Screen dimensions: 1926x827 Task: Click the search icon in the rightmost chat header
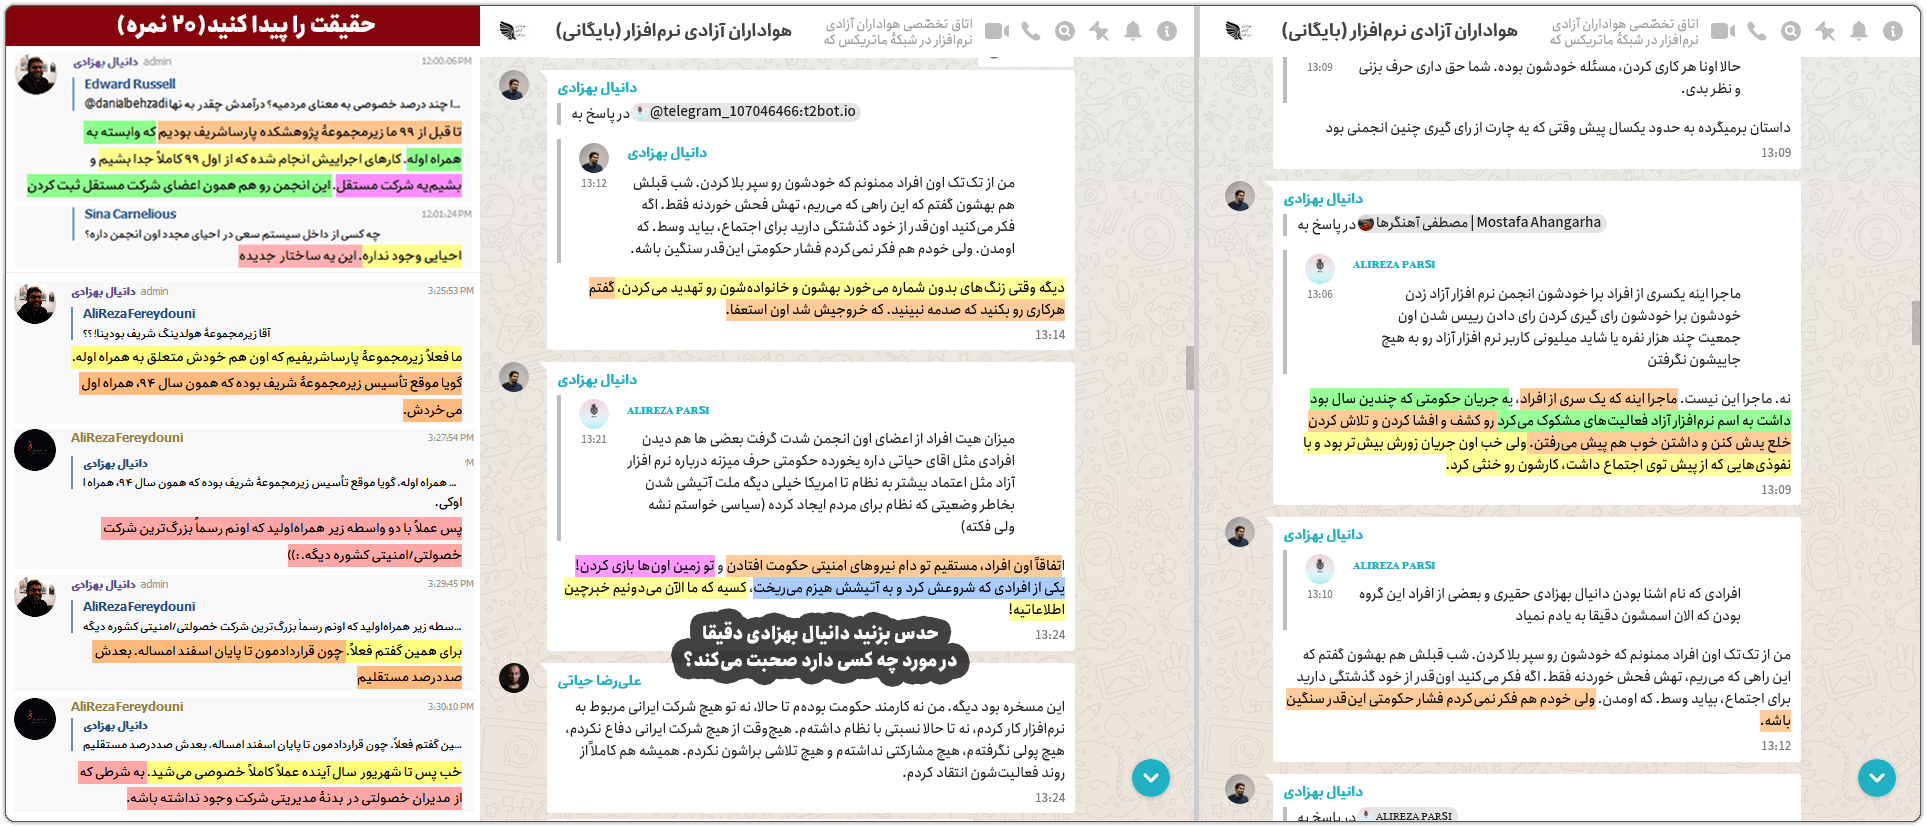1791,31
